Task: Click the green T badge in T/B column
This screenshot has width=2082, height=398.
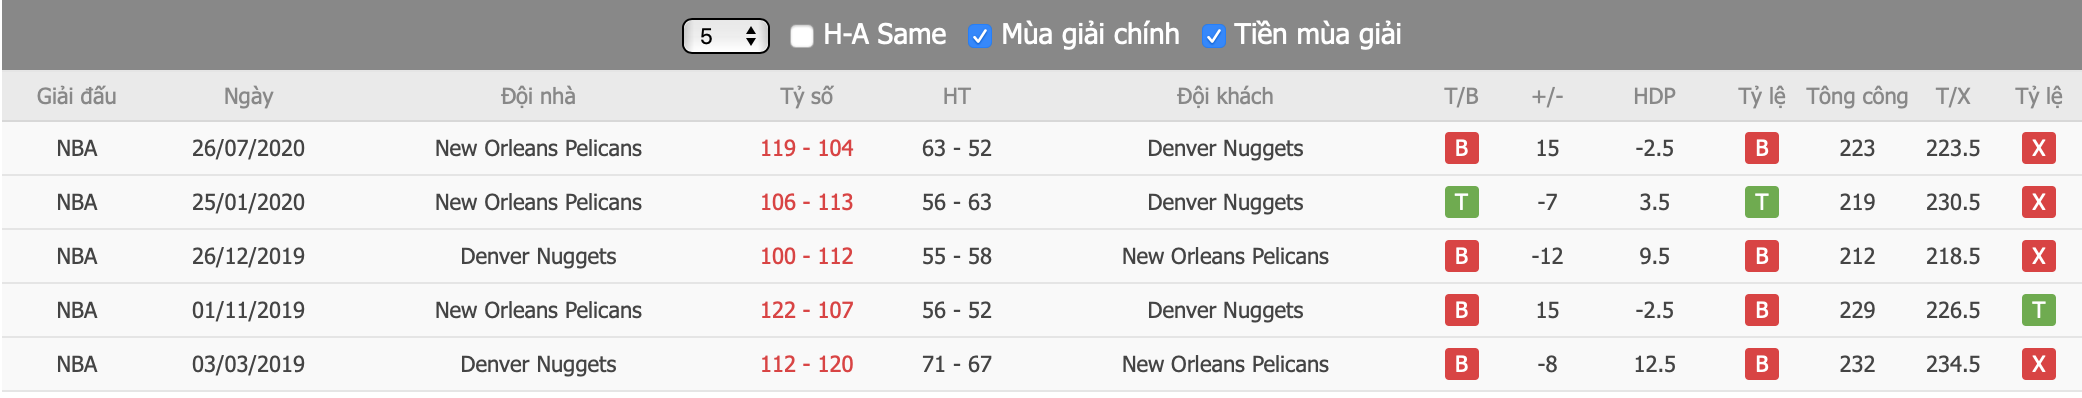Action: tap(1461, 202)
